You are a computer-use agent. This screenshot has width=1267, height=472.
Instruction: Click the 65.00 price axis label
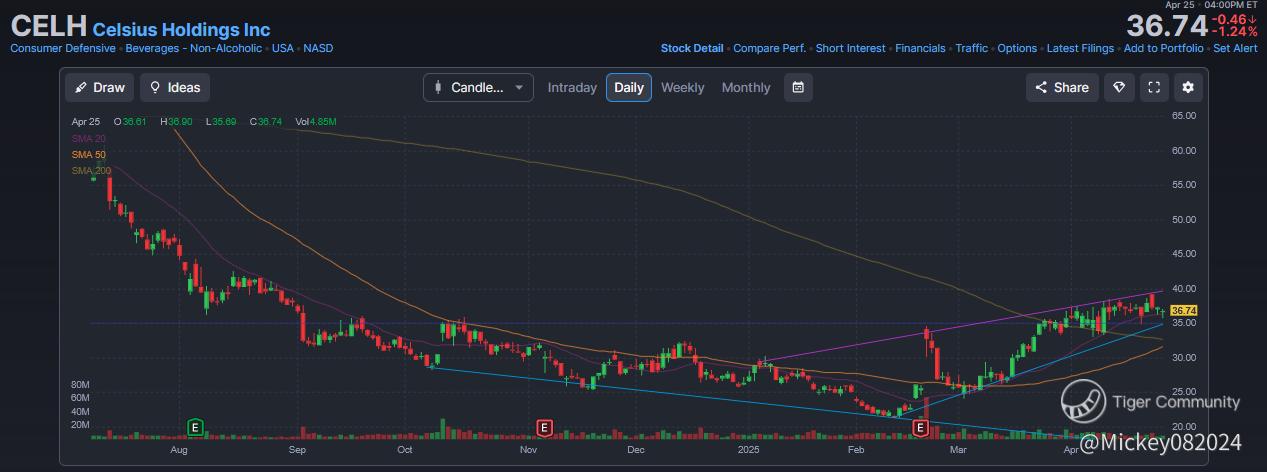click(1184, 116)
